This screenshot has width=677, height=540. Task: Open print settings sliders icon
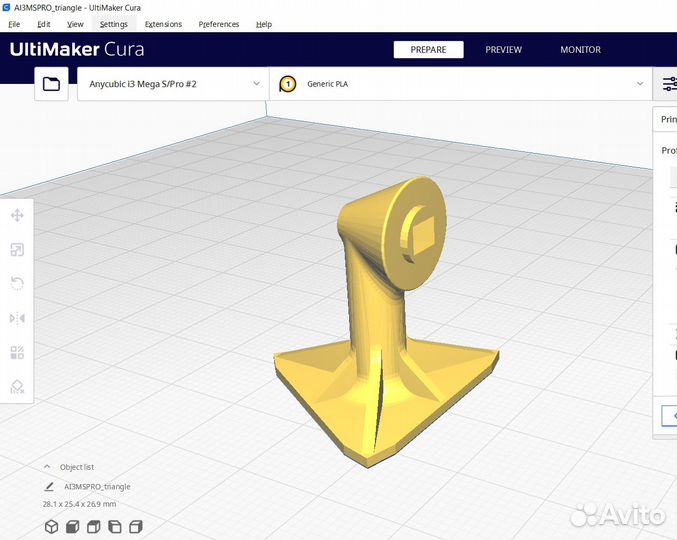coord(669,85)
